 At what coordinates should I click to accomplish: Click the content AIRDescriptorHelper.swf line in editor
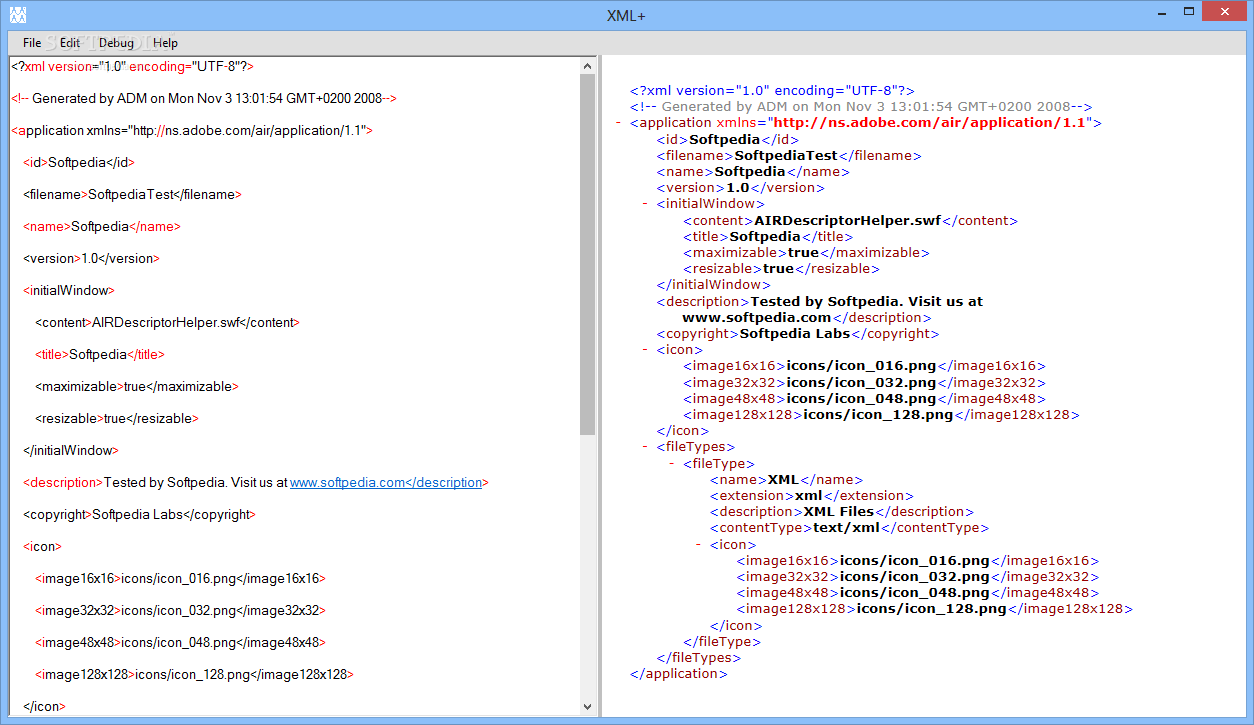(167, 323)
